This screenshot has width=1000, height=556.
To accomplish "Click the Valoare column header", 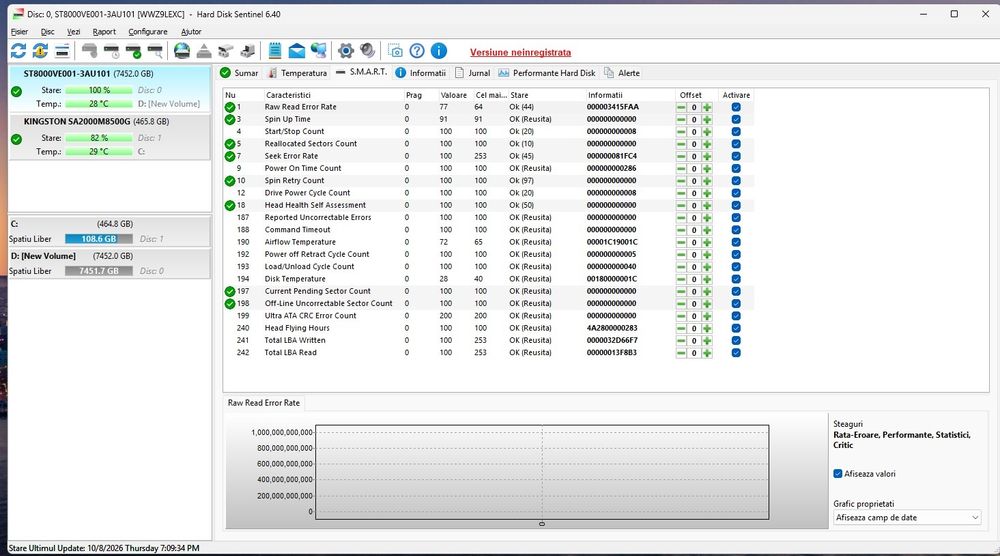I will click(x=454, y=95).
